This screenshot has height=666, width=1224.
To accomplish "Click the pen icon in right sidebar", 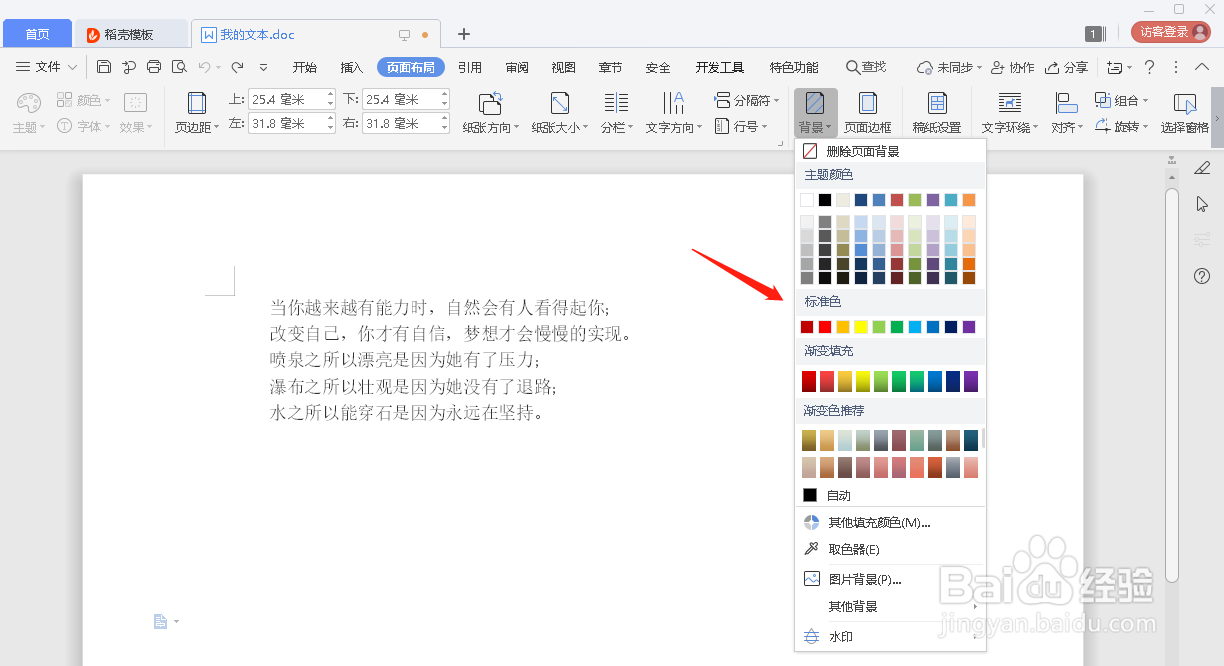I will [x=1202, y=167].
